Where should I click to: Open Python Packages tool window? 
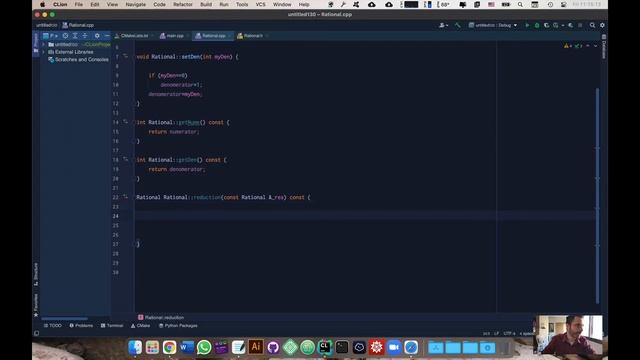(x=178, y=326)
